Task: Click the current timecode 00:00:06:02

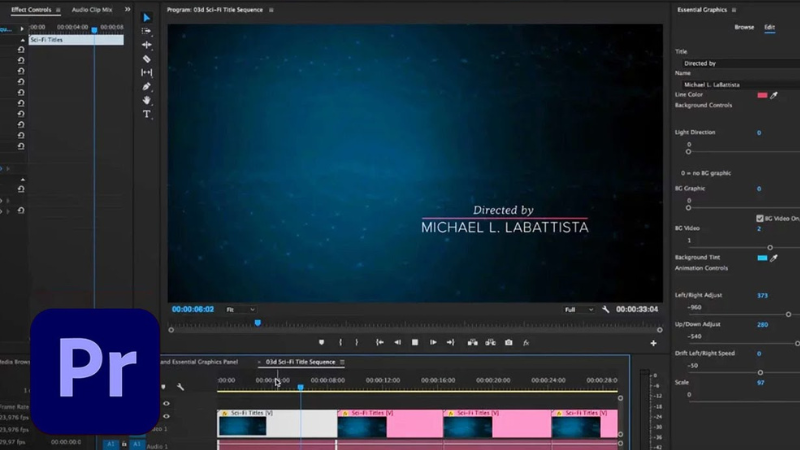Action: (193, 309)
